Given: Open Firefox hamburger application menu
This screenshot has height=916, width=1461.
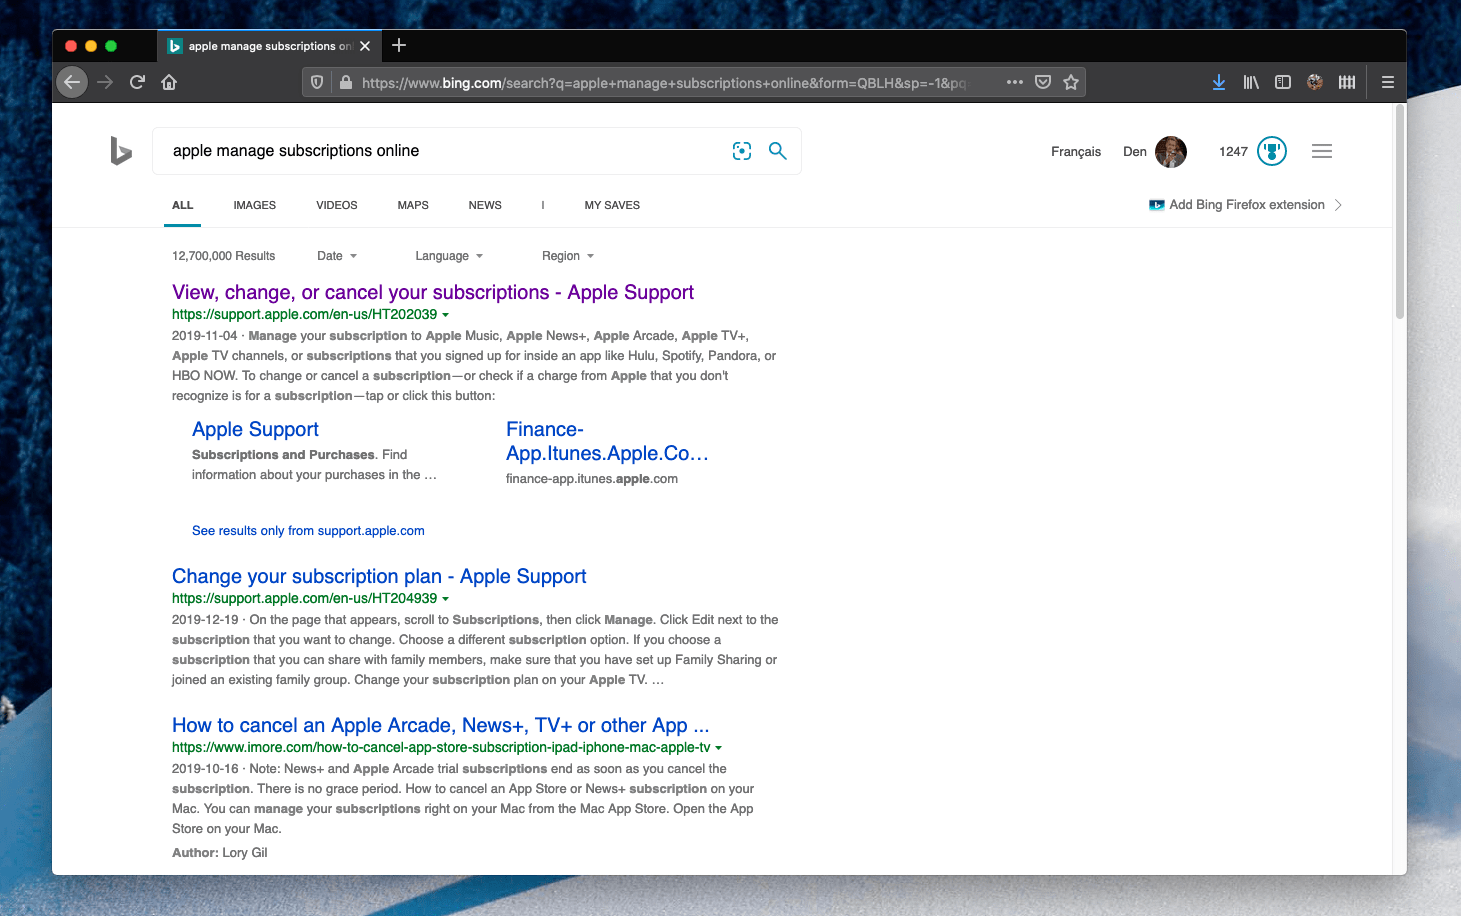Looking at the screenshot, I should click(1388, 82).
